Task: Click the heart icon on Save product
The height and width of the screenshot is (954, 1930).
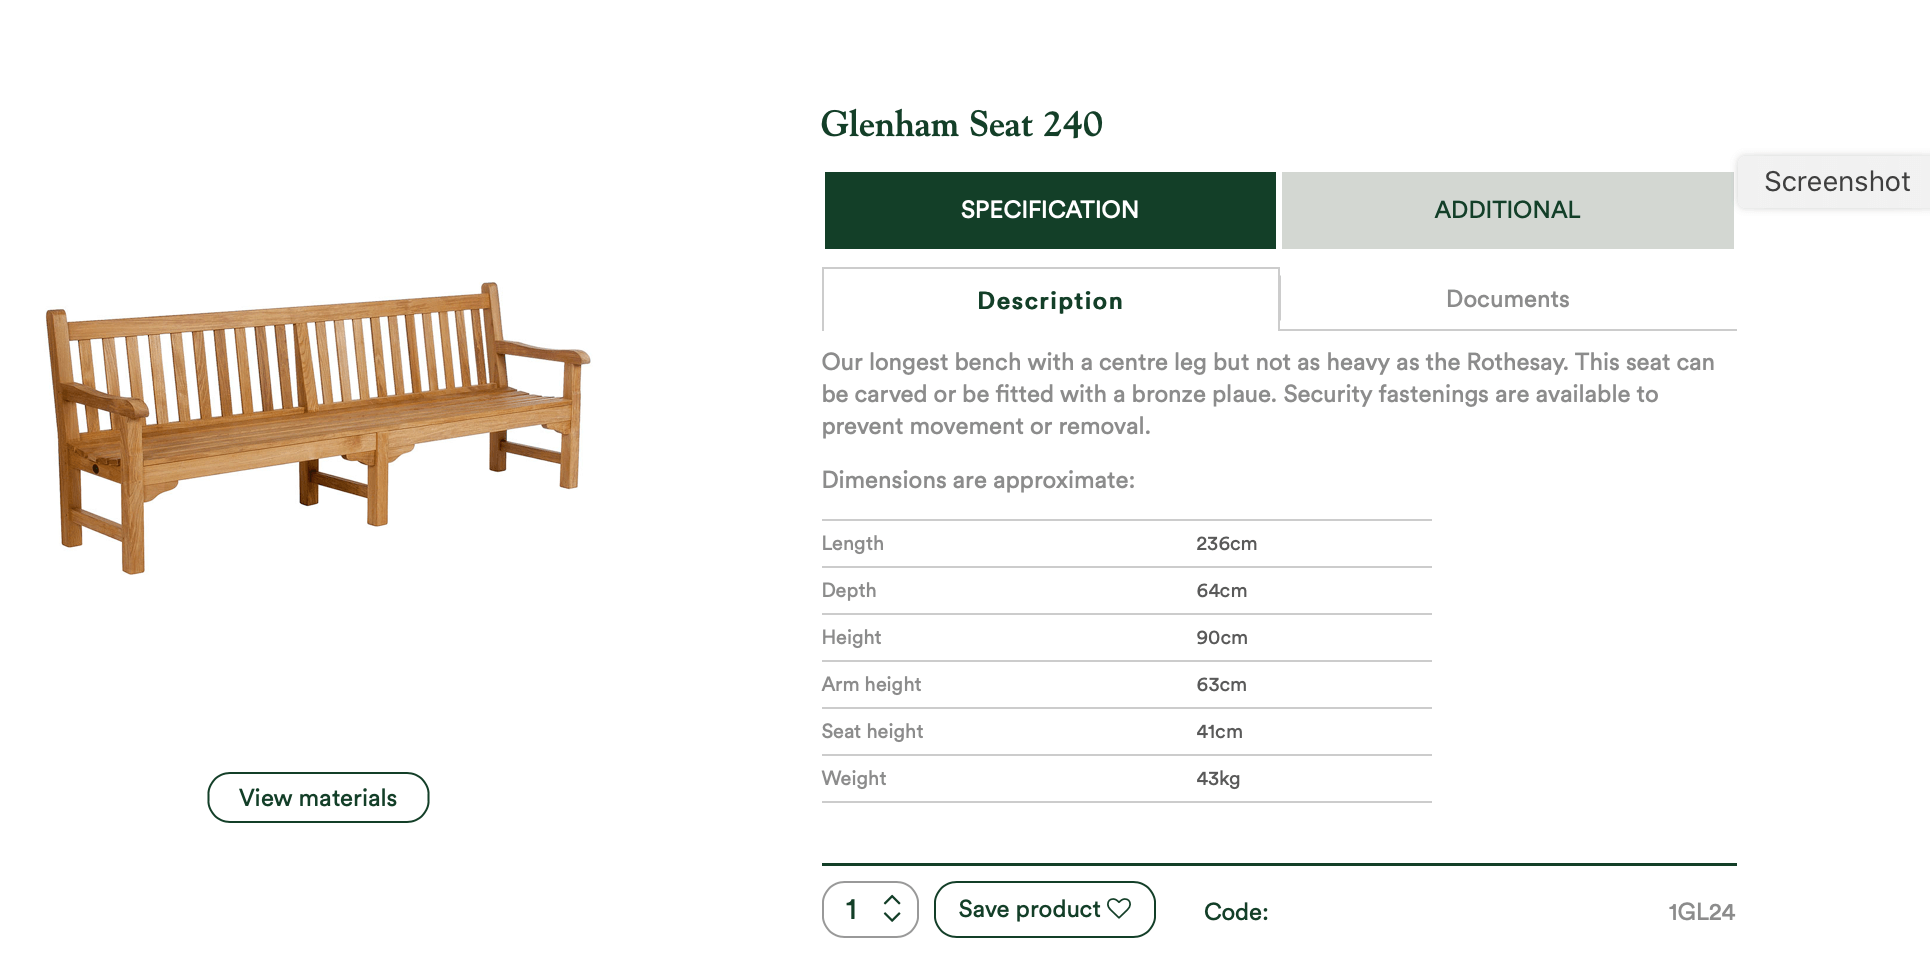Action: click(1119, 908)
